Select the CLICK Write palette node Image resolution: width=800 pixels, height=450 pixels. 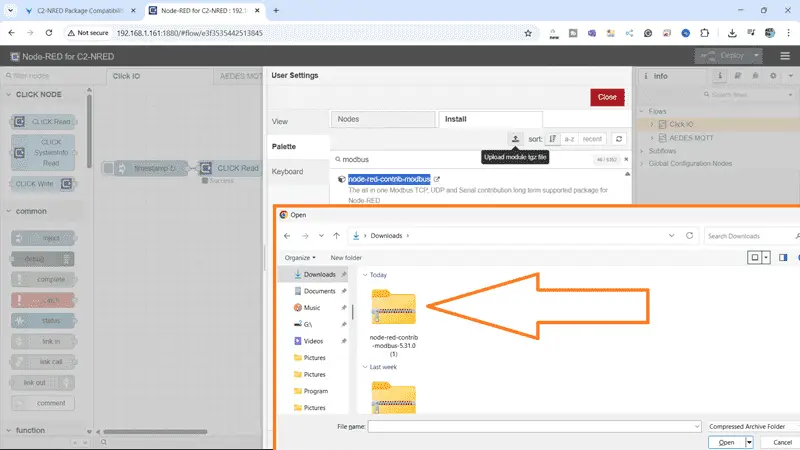point(43,184)
